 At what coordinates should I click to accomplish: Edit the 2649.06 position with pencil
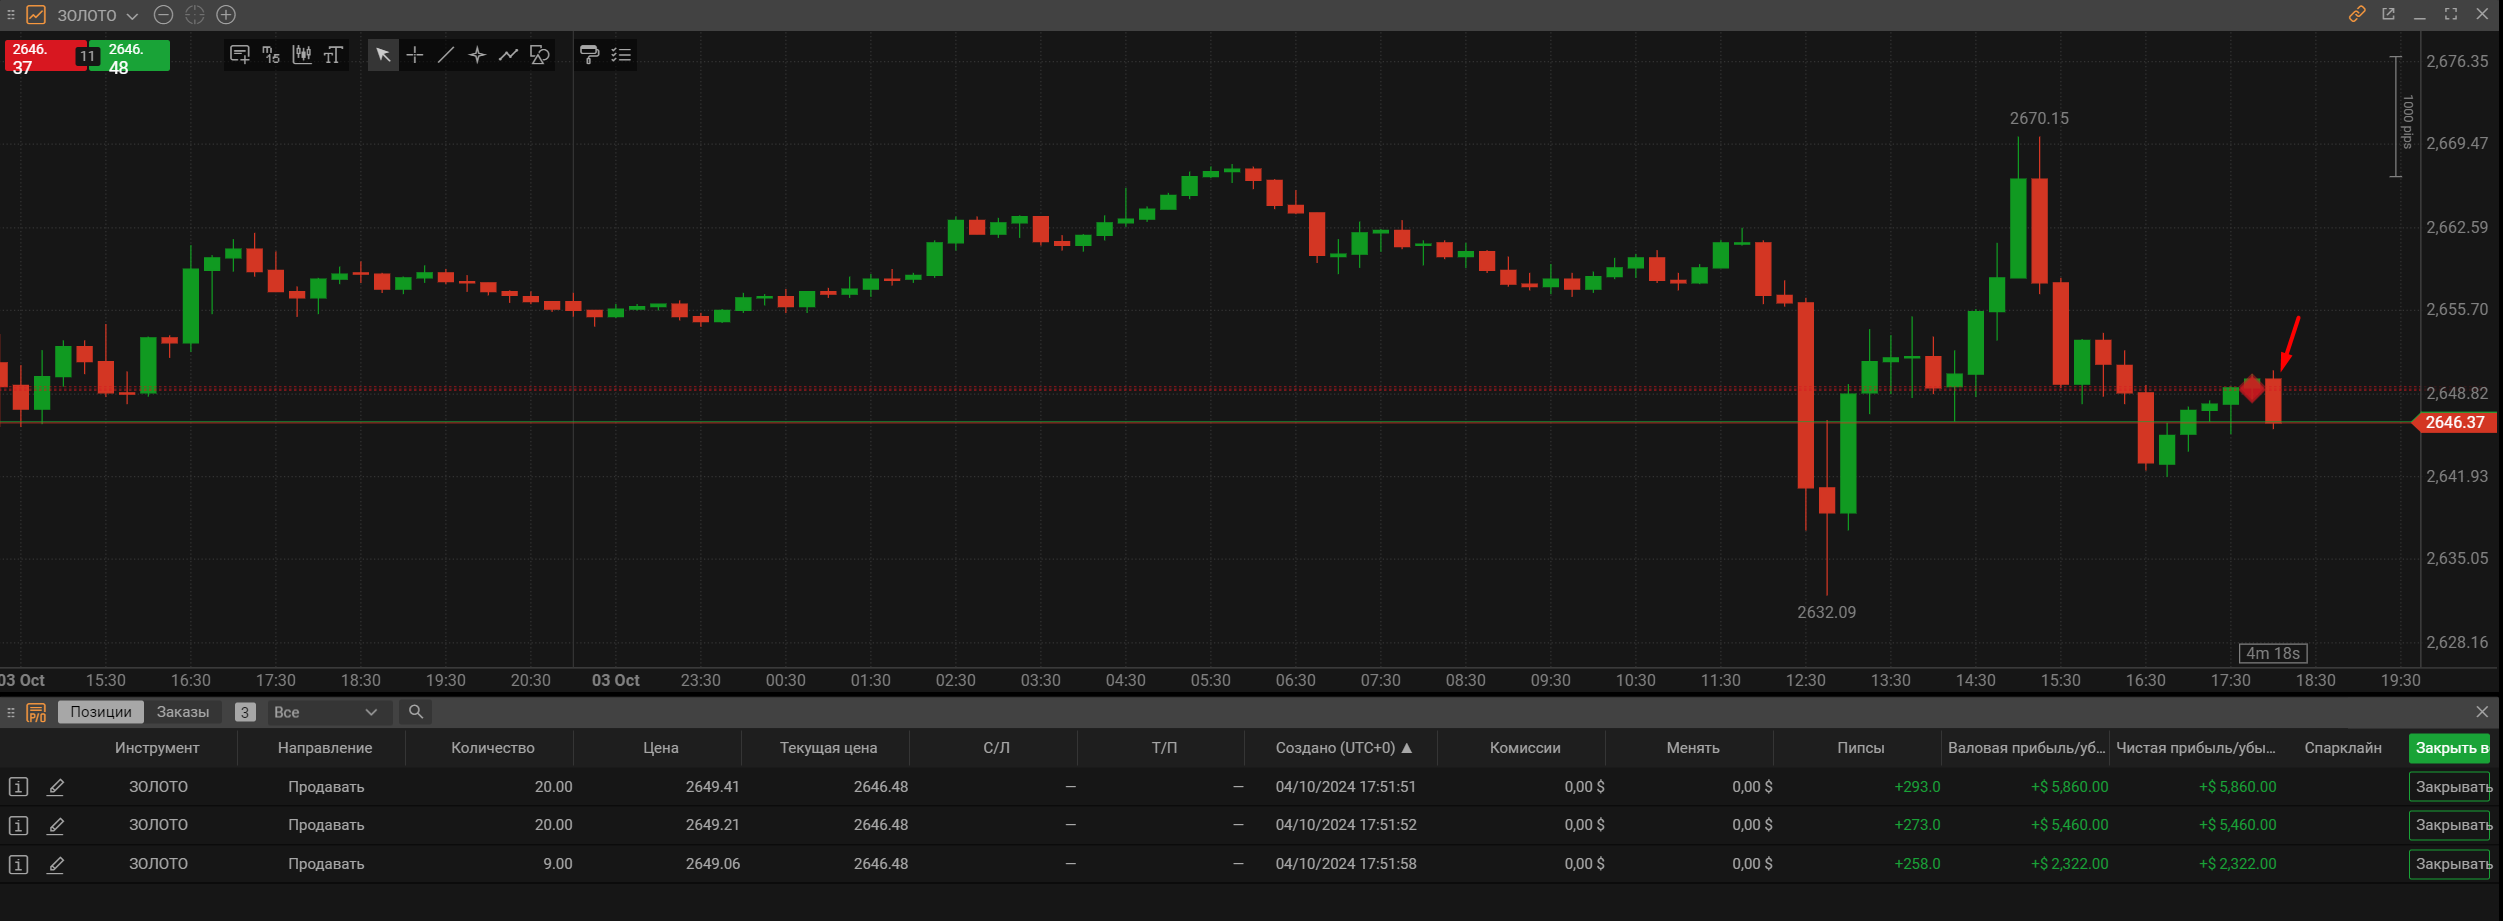56,864
